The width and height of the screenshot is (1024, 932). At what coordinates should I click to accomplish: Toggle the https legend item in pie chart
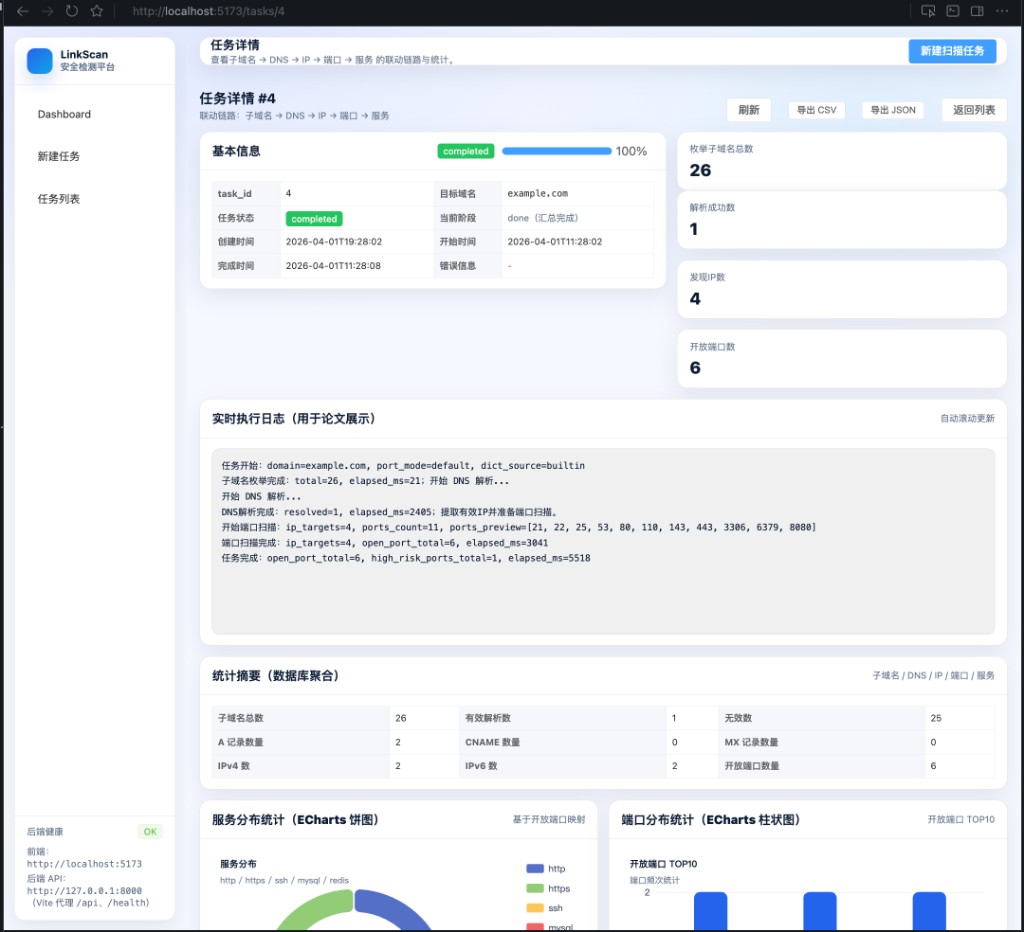(548, 888)
